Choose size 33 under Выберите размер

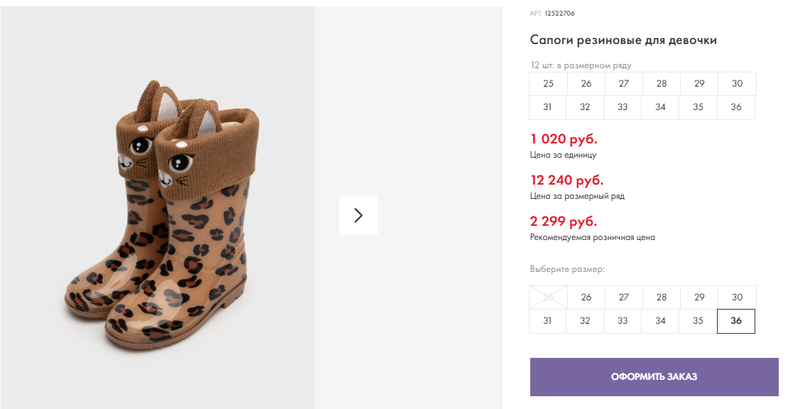pos(622,321)
